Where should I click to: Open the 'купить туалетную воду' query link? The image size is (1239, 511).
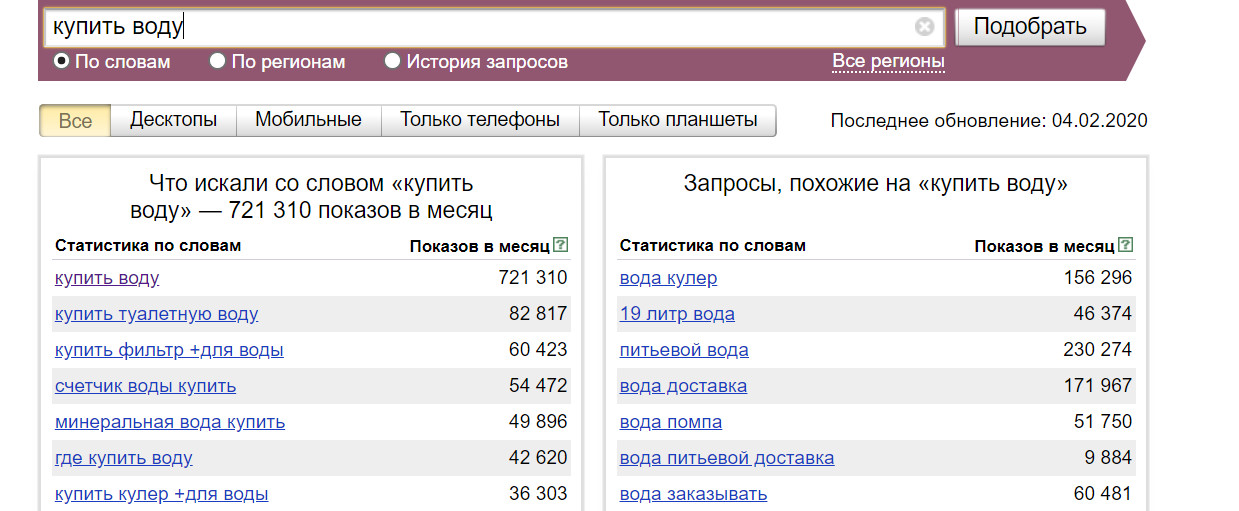(157, 314)
